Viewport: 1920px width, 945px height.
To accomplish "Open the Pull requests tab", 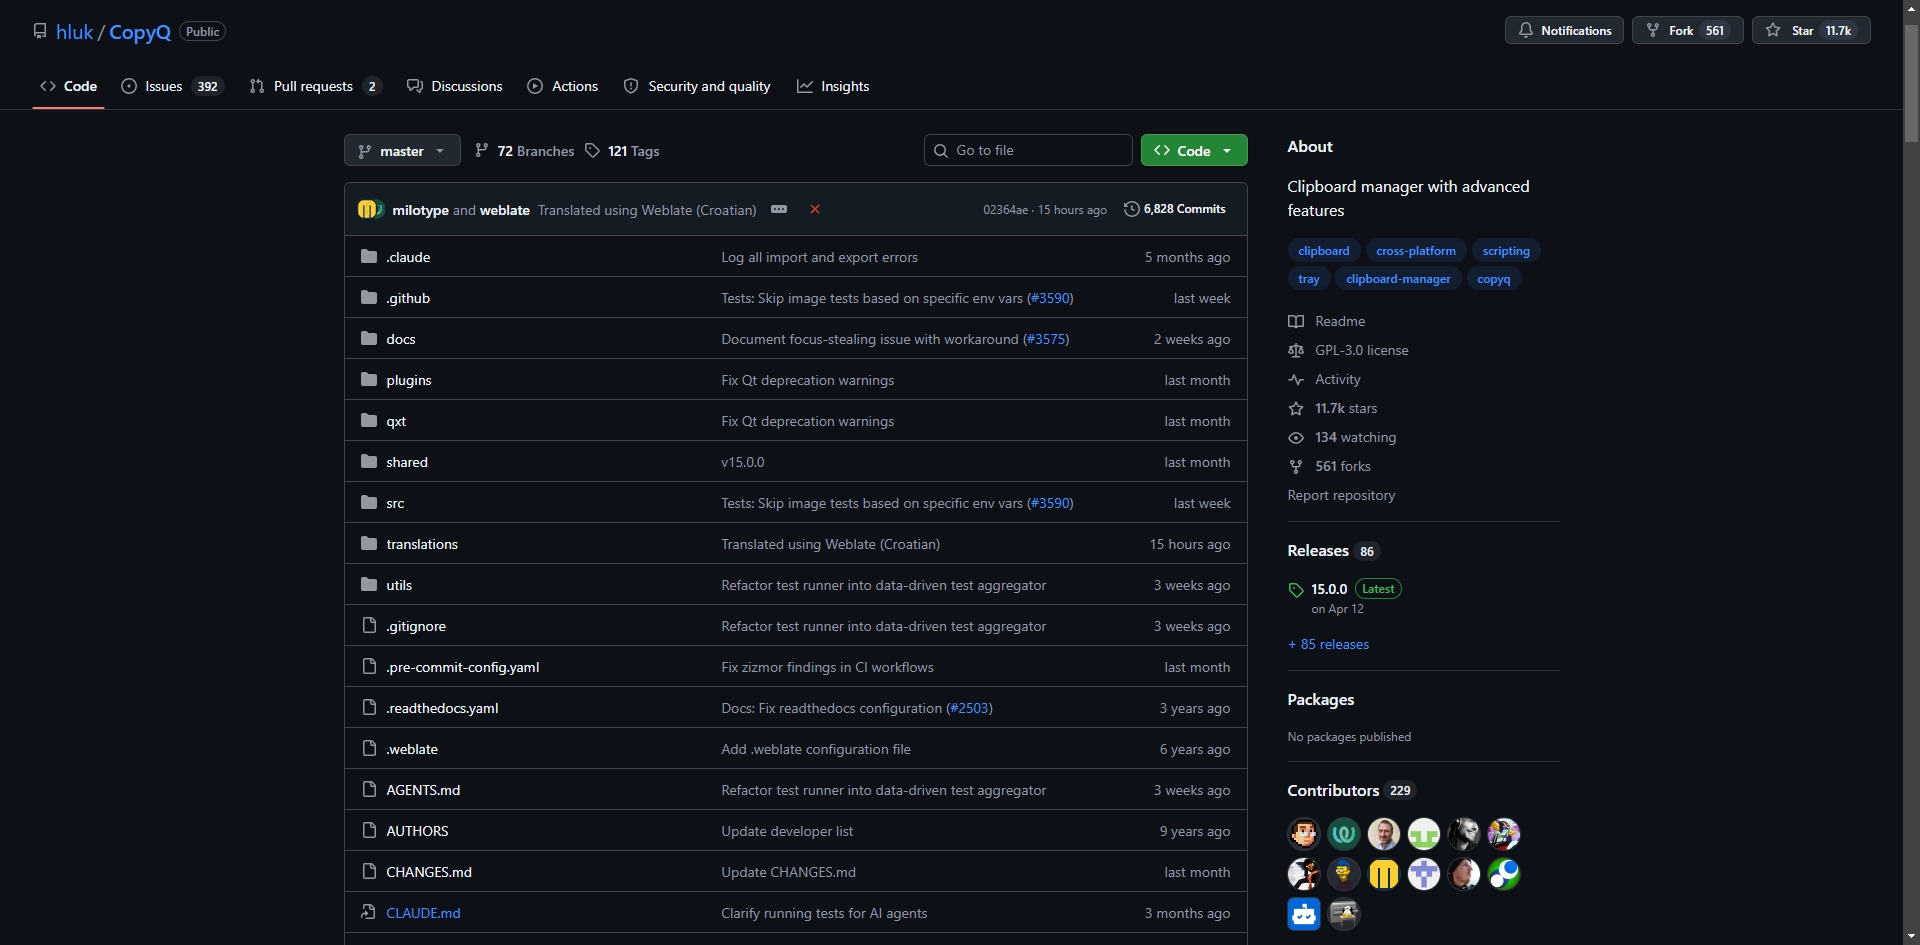I will pos(315,86).
